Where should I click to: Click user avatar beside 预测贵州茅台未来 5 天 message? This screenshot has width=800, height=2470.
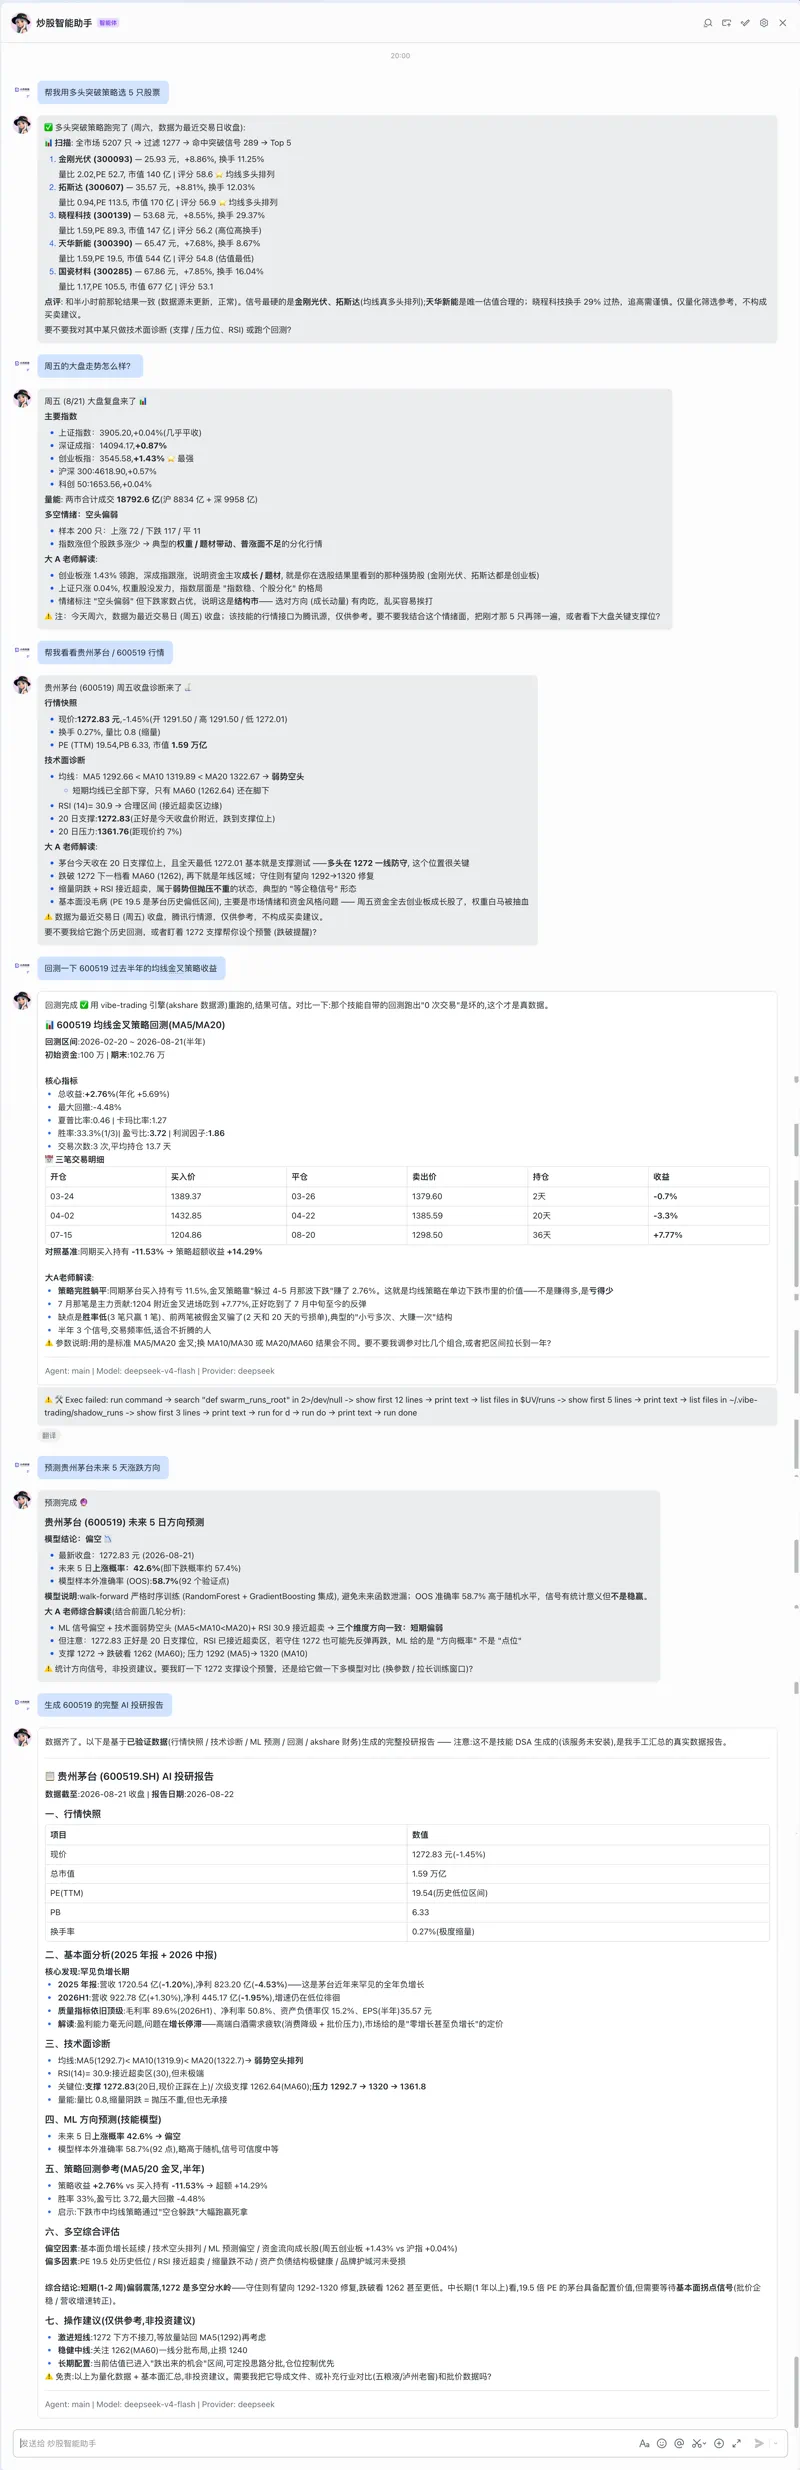point(22,1465)
